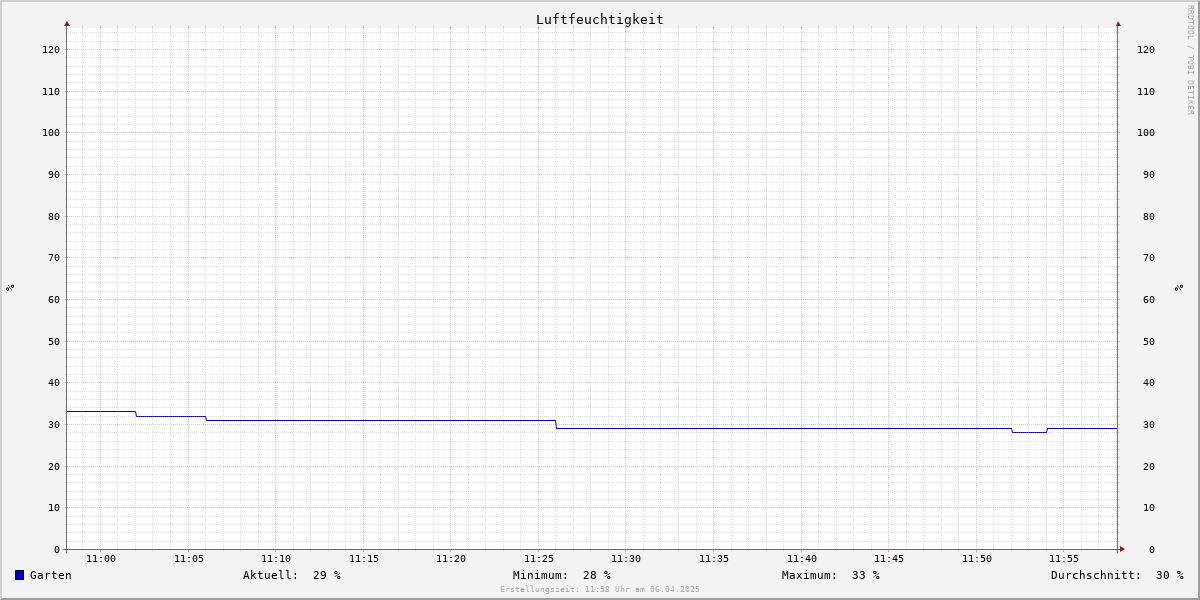
Task: Click the 60 label on the left axis
Action: (54, 299)
